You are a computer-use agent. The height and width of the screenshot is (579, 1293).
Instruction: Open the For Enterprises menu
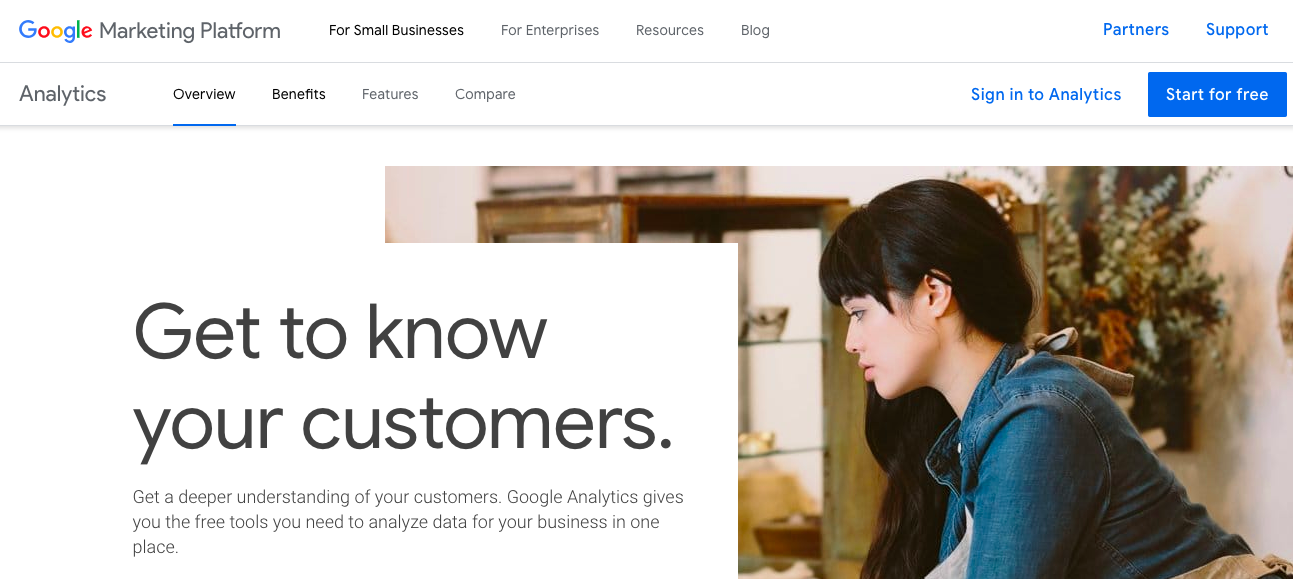coord(550,30)
